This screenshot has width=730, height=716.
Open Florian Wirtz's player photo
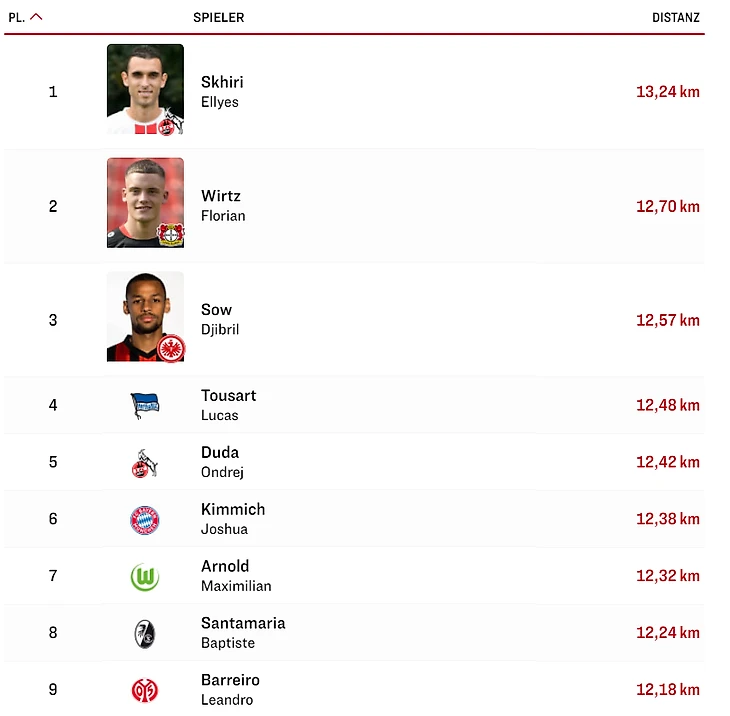[x=145, y=203]
